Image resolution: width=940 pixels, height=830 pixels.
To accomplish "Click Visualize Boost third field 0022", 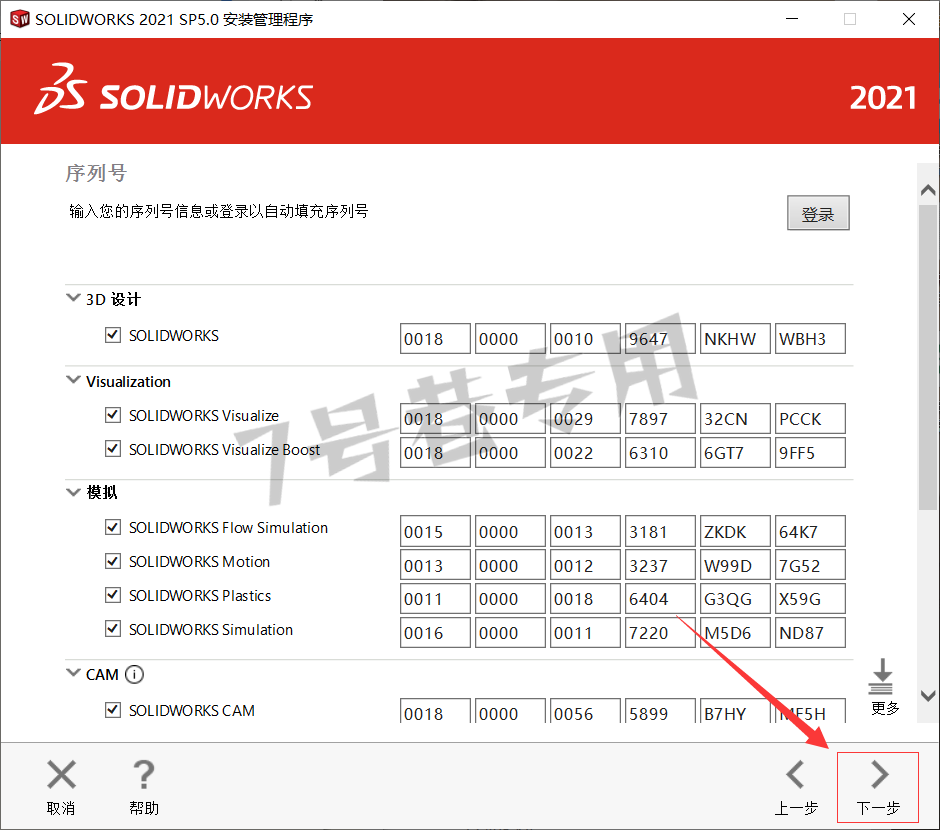I will [585, 453].
